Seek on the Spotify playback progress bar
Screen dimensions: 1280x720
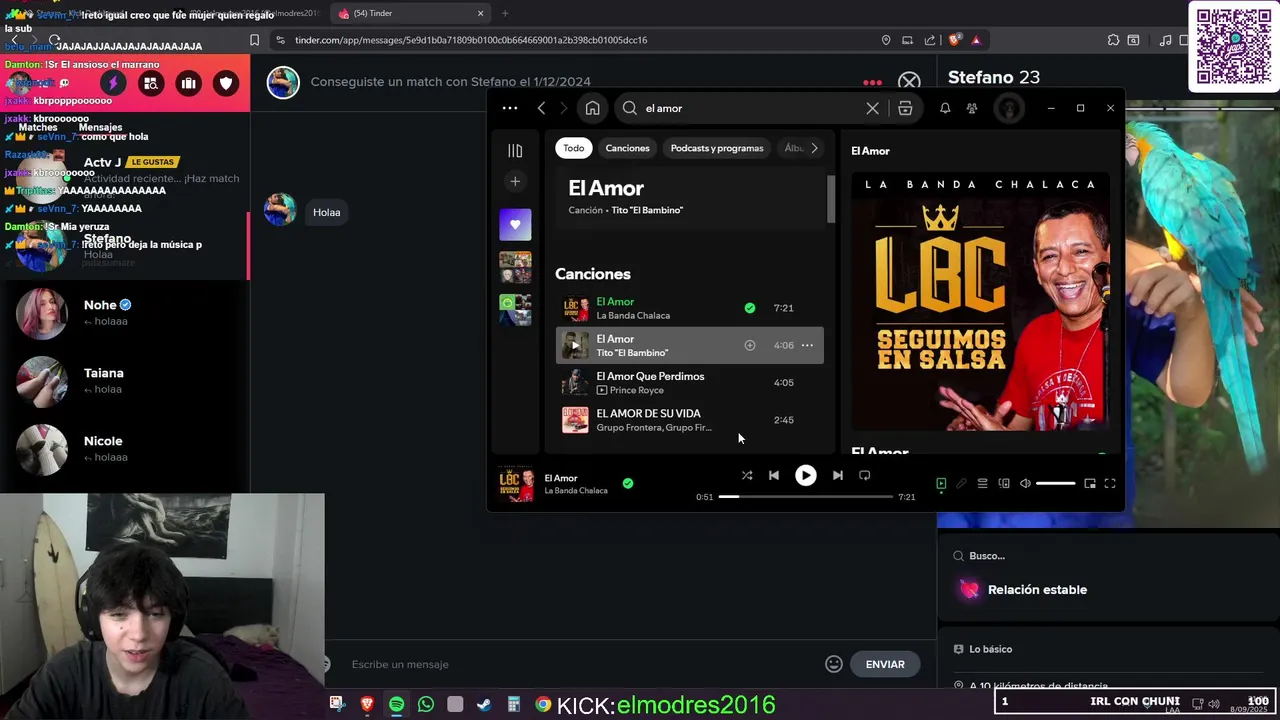805,497
